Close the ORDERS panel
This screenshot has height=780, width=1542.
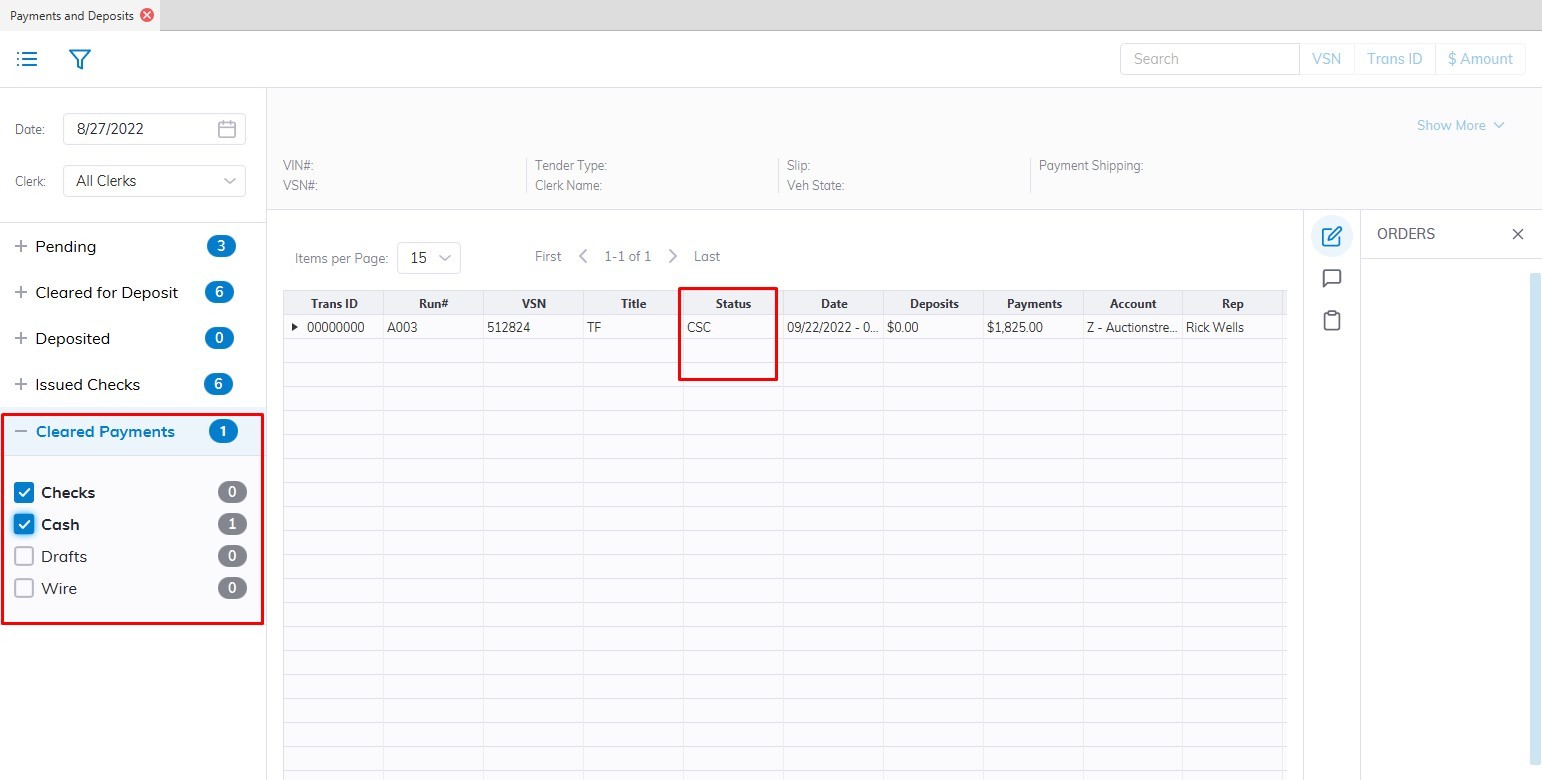[x=1517, y=234]
